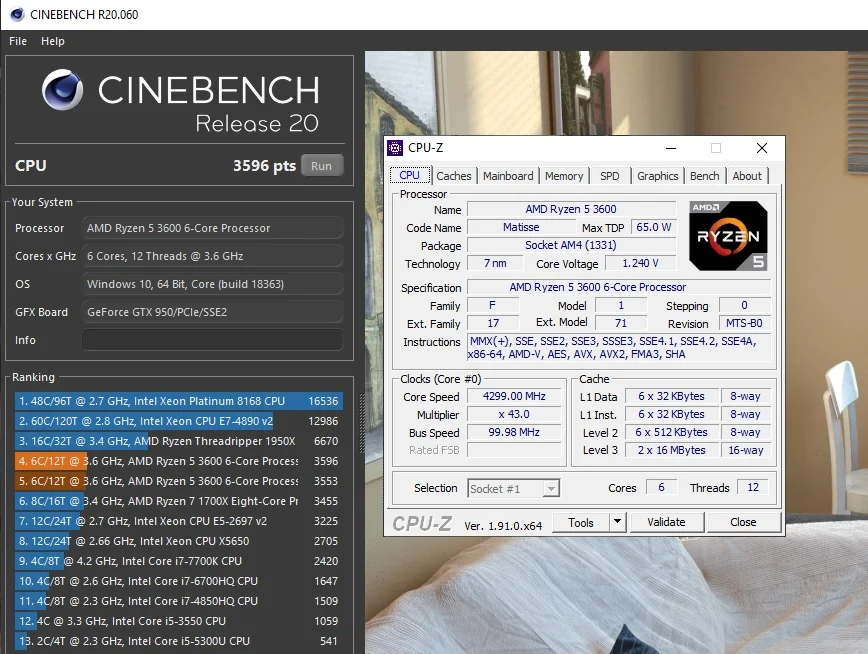Open the Graphics tab in CPU-Z
This screenshot has width=868, height=654.
(658, 176)
